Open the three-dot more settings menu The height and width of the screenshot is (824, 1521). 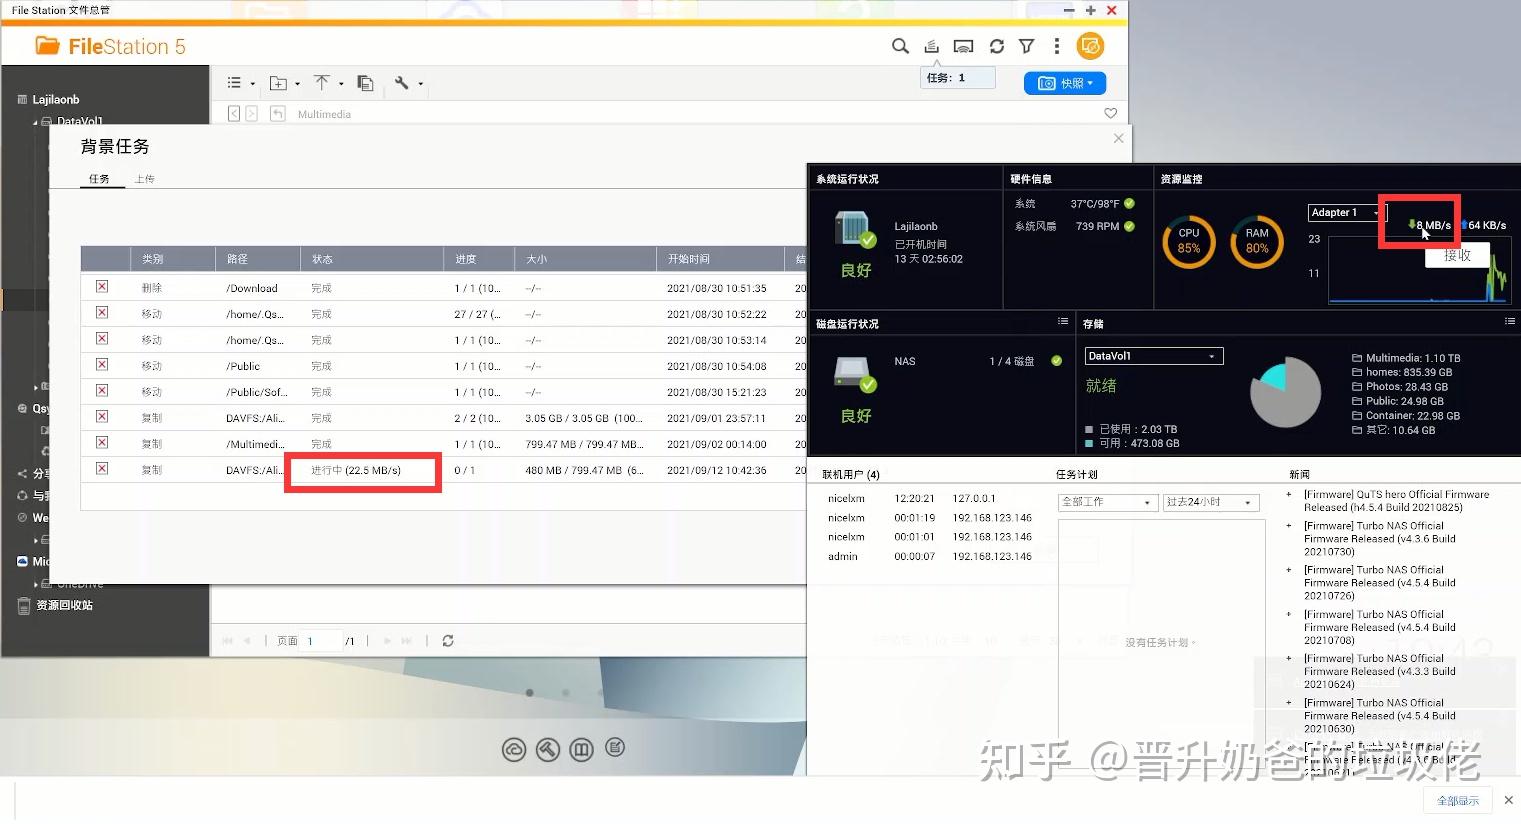point(1056,46)
